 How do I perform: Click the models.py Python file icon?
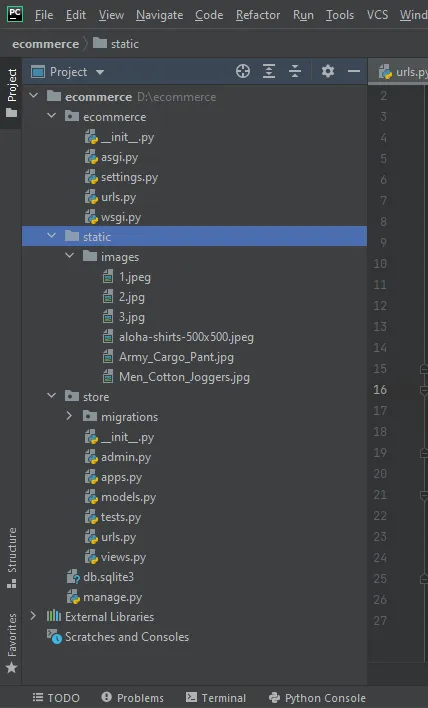point(91,497)
